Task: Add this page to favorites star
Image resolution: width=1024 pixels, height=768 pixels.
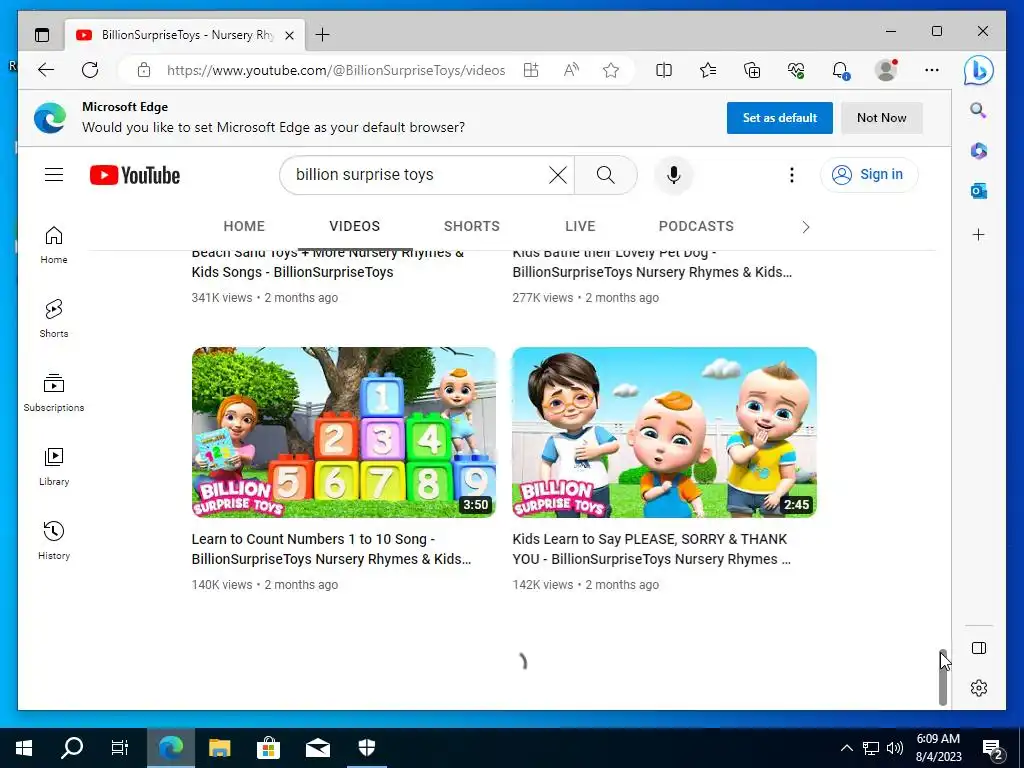Action: point(611,70)
